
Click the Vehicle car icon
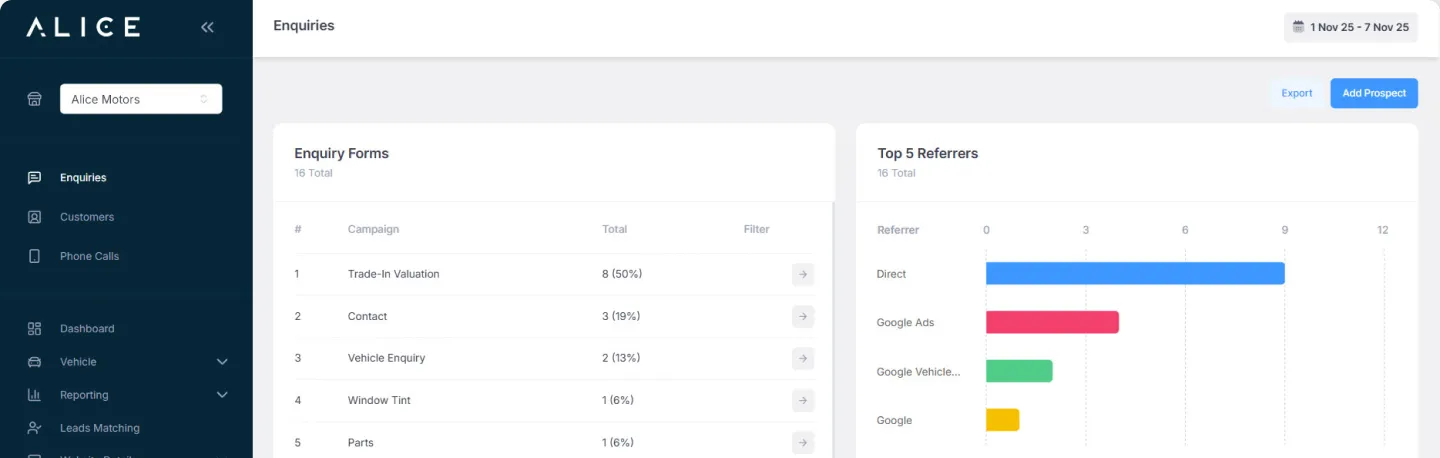34,362
